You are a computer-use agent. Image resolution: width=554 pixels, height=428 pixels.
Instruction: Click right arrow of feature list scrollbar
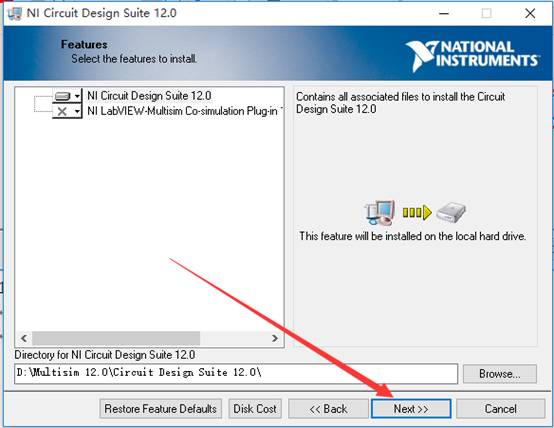tap(275, 338)
